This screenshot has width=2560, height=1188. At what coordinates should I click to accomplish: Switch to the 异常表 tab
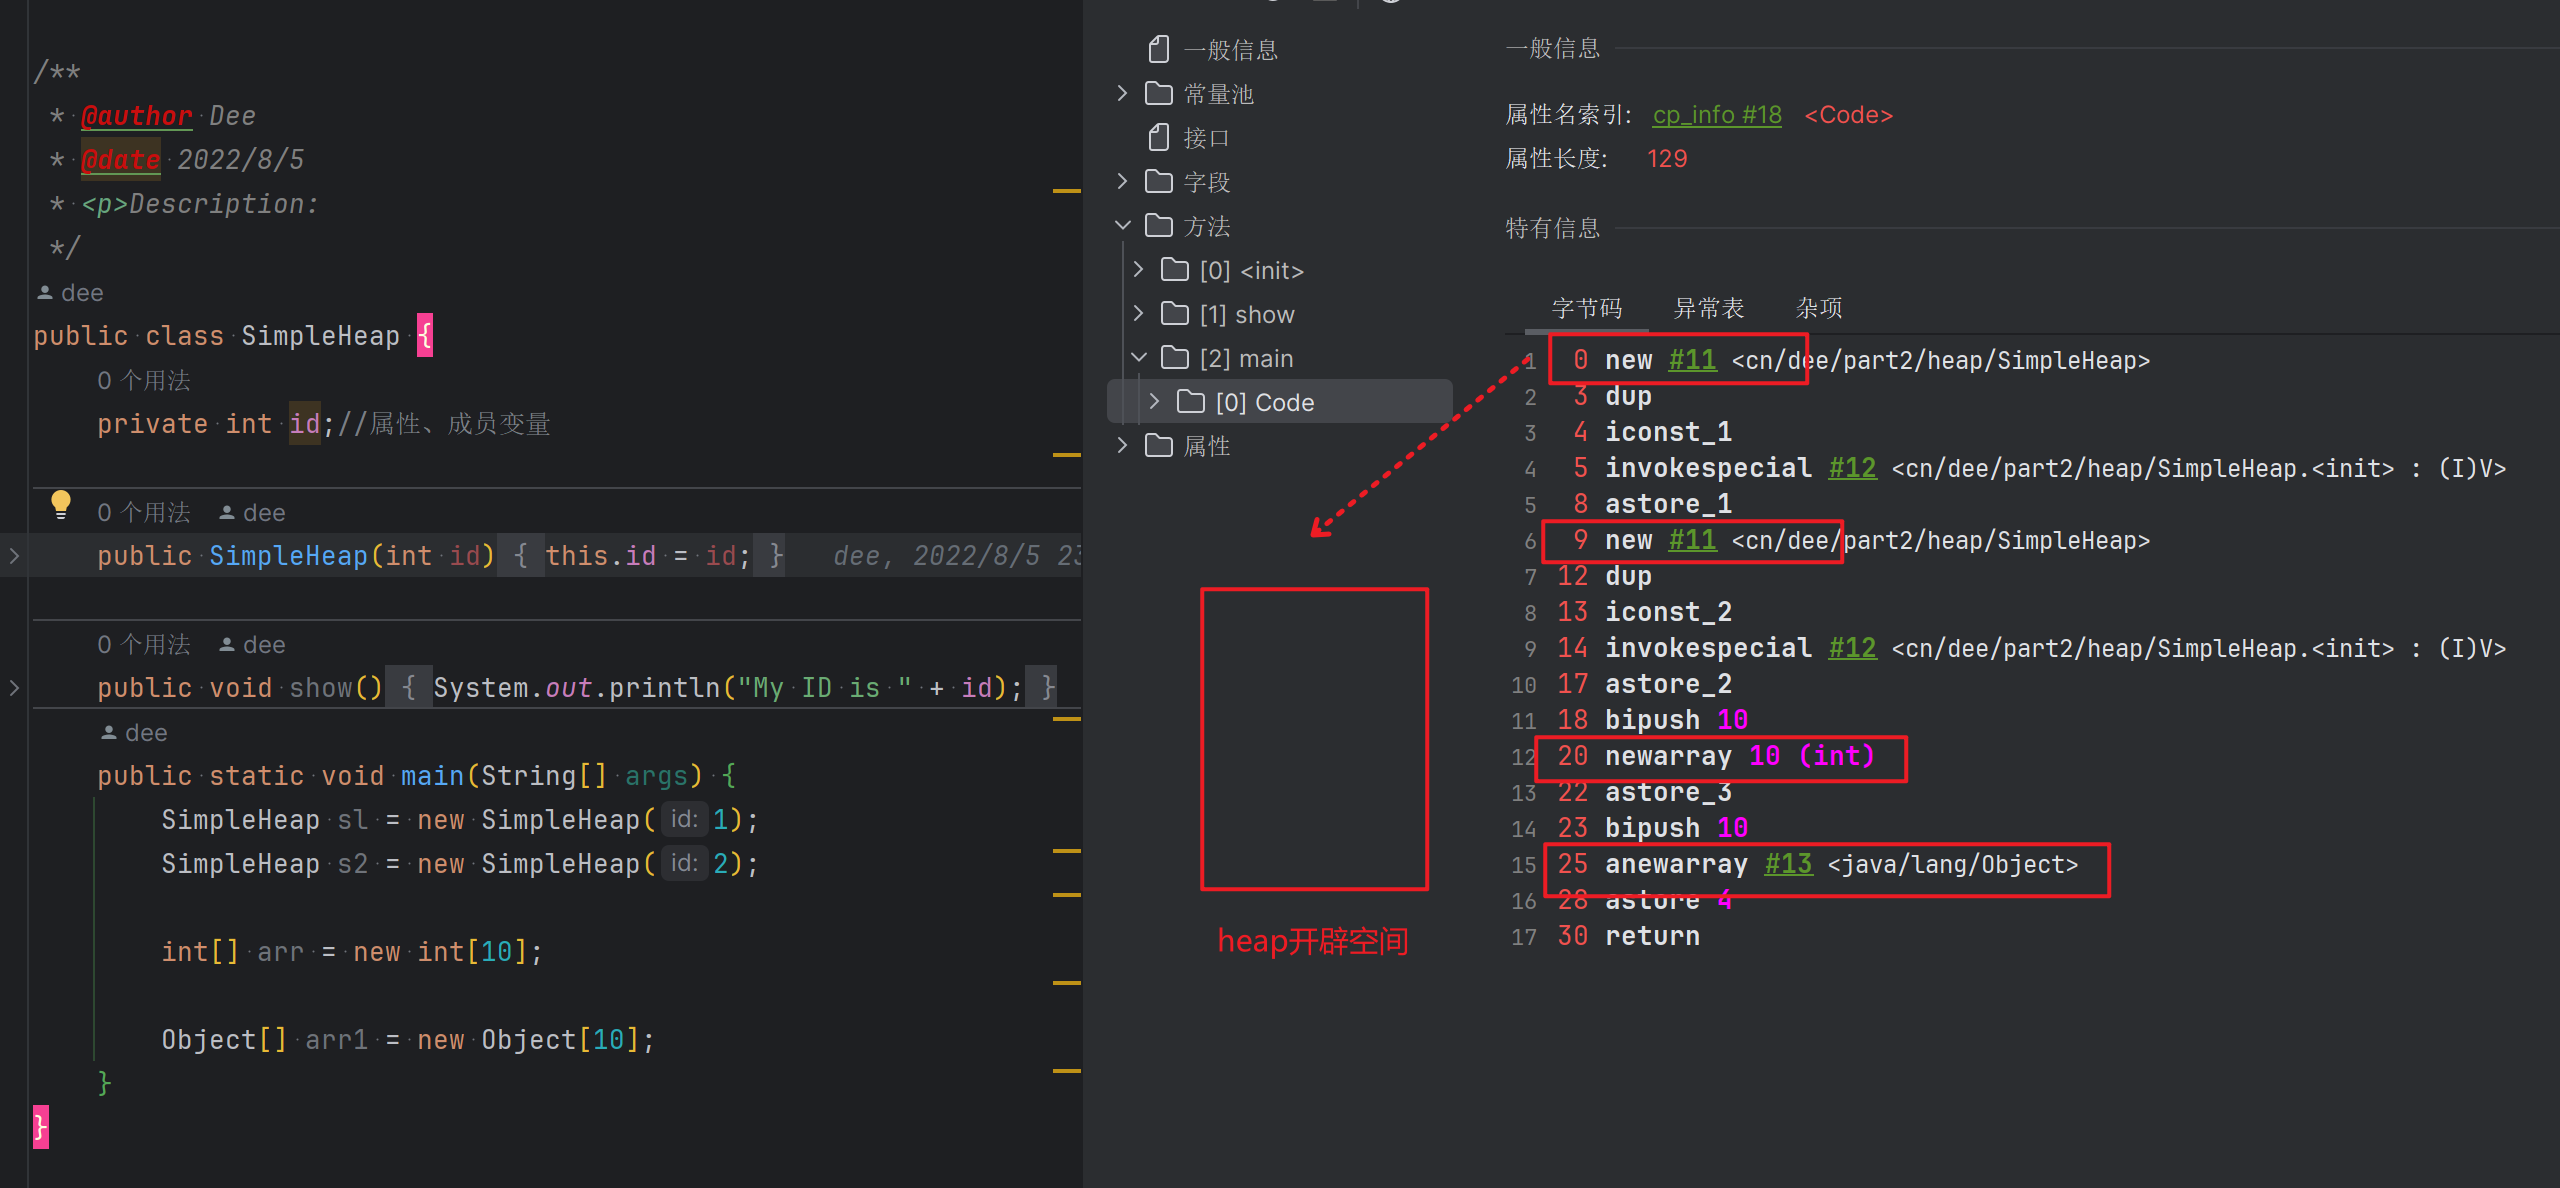tap(1709, 308)
